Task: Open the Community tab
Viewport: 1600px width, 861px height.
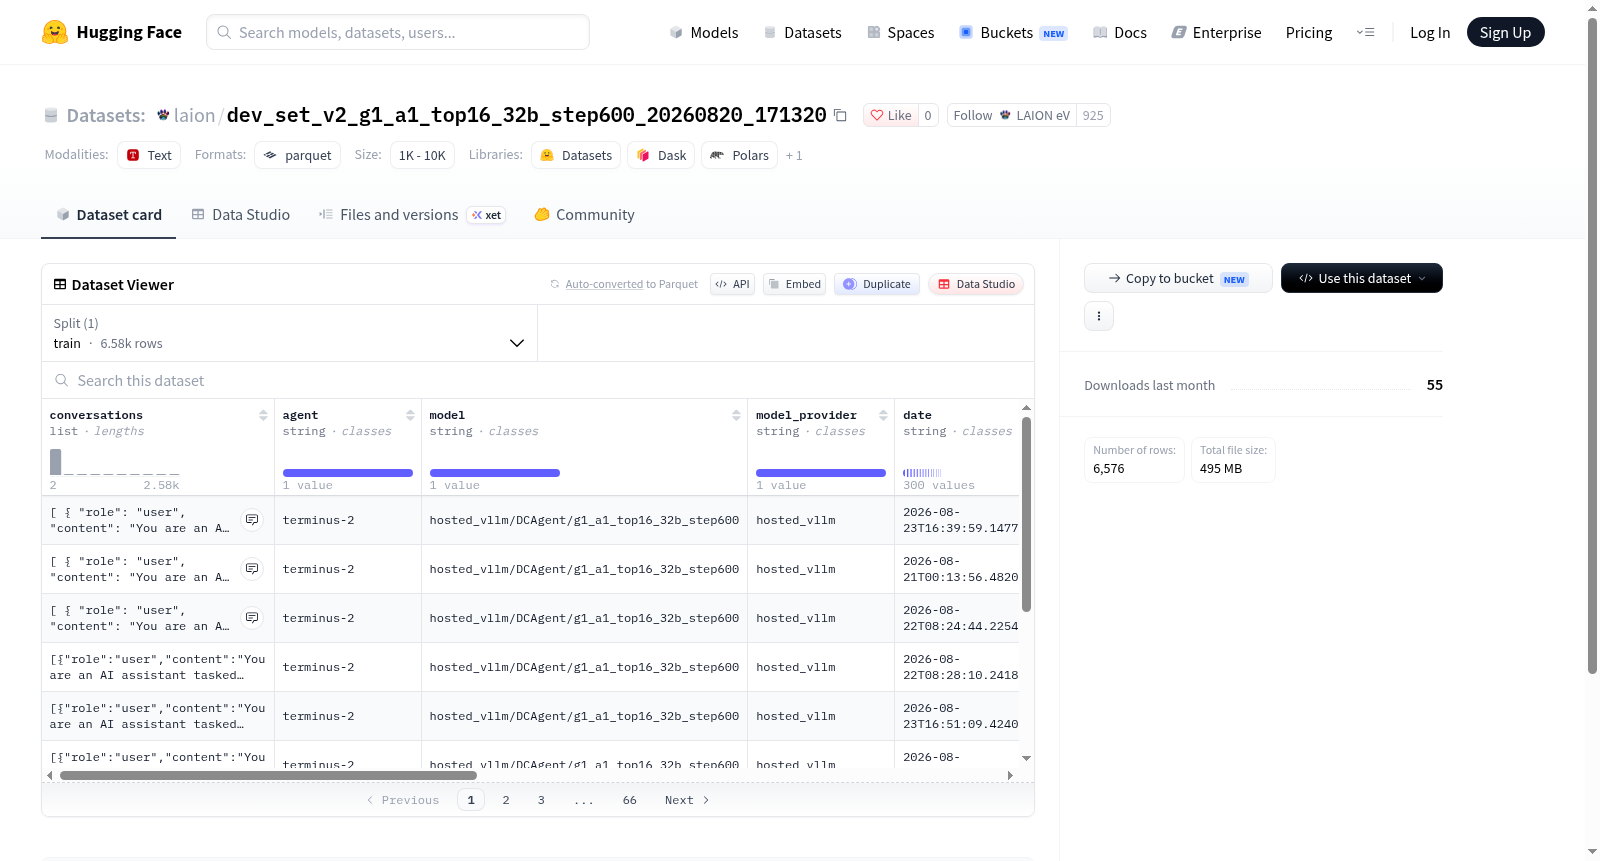Action: coord(585,215)
